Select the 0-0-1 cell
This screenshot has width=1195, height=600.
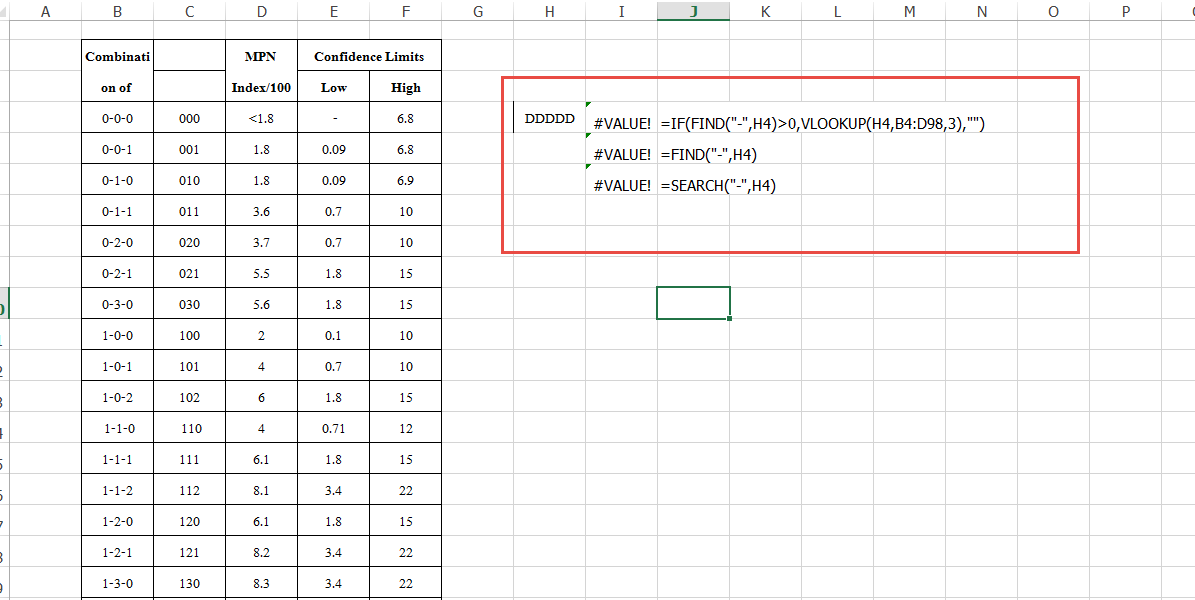[x=117, y=149]
